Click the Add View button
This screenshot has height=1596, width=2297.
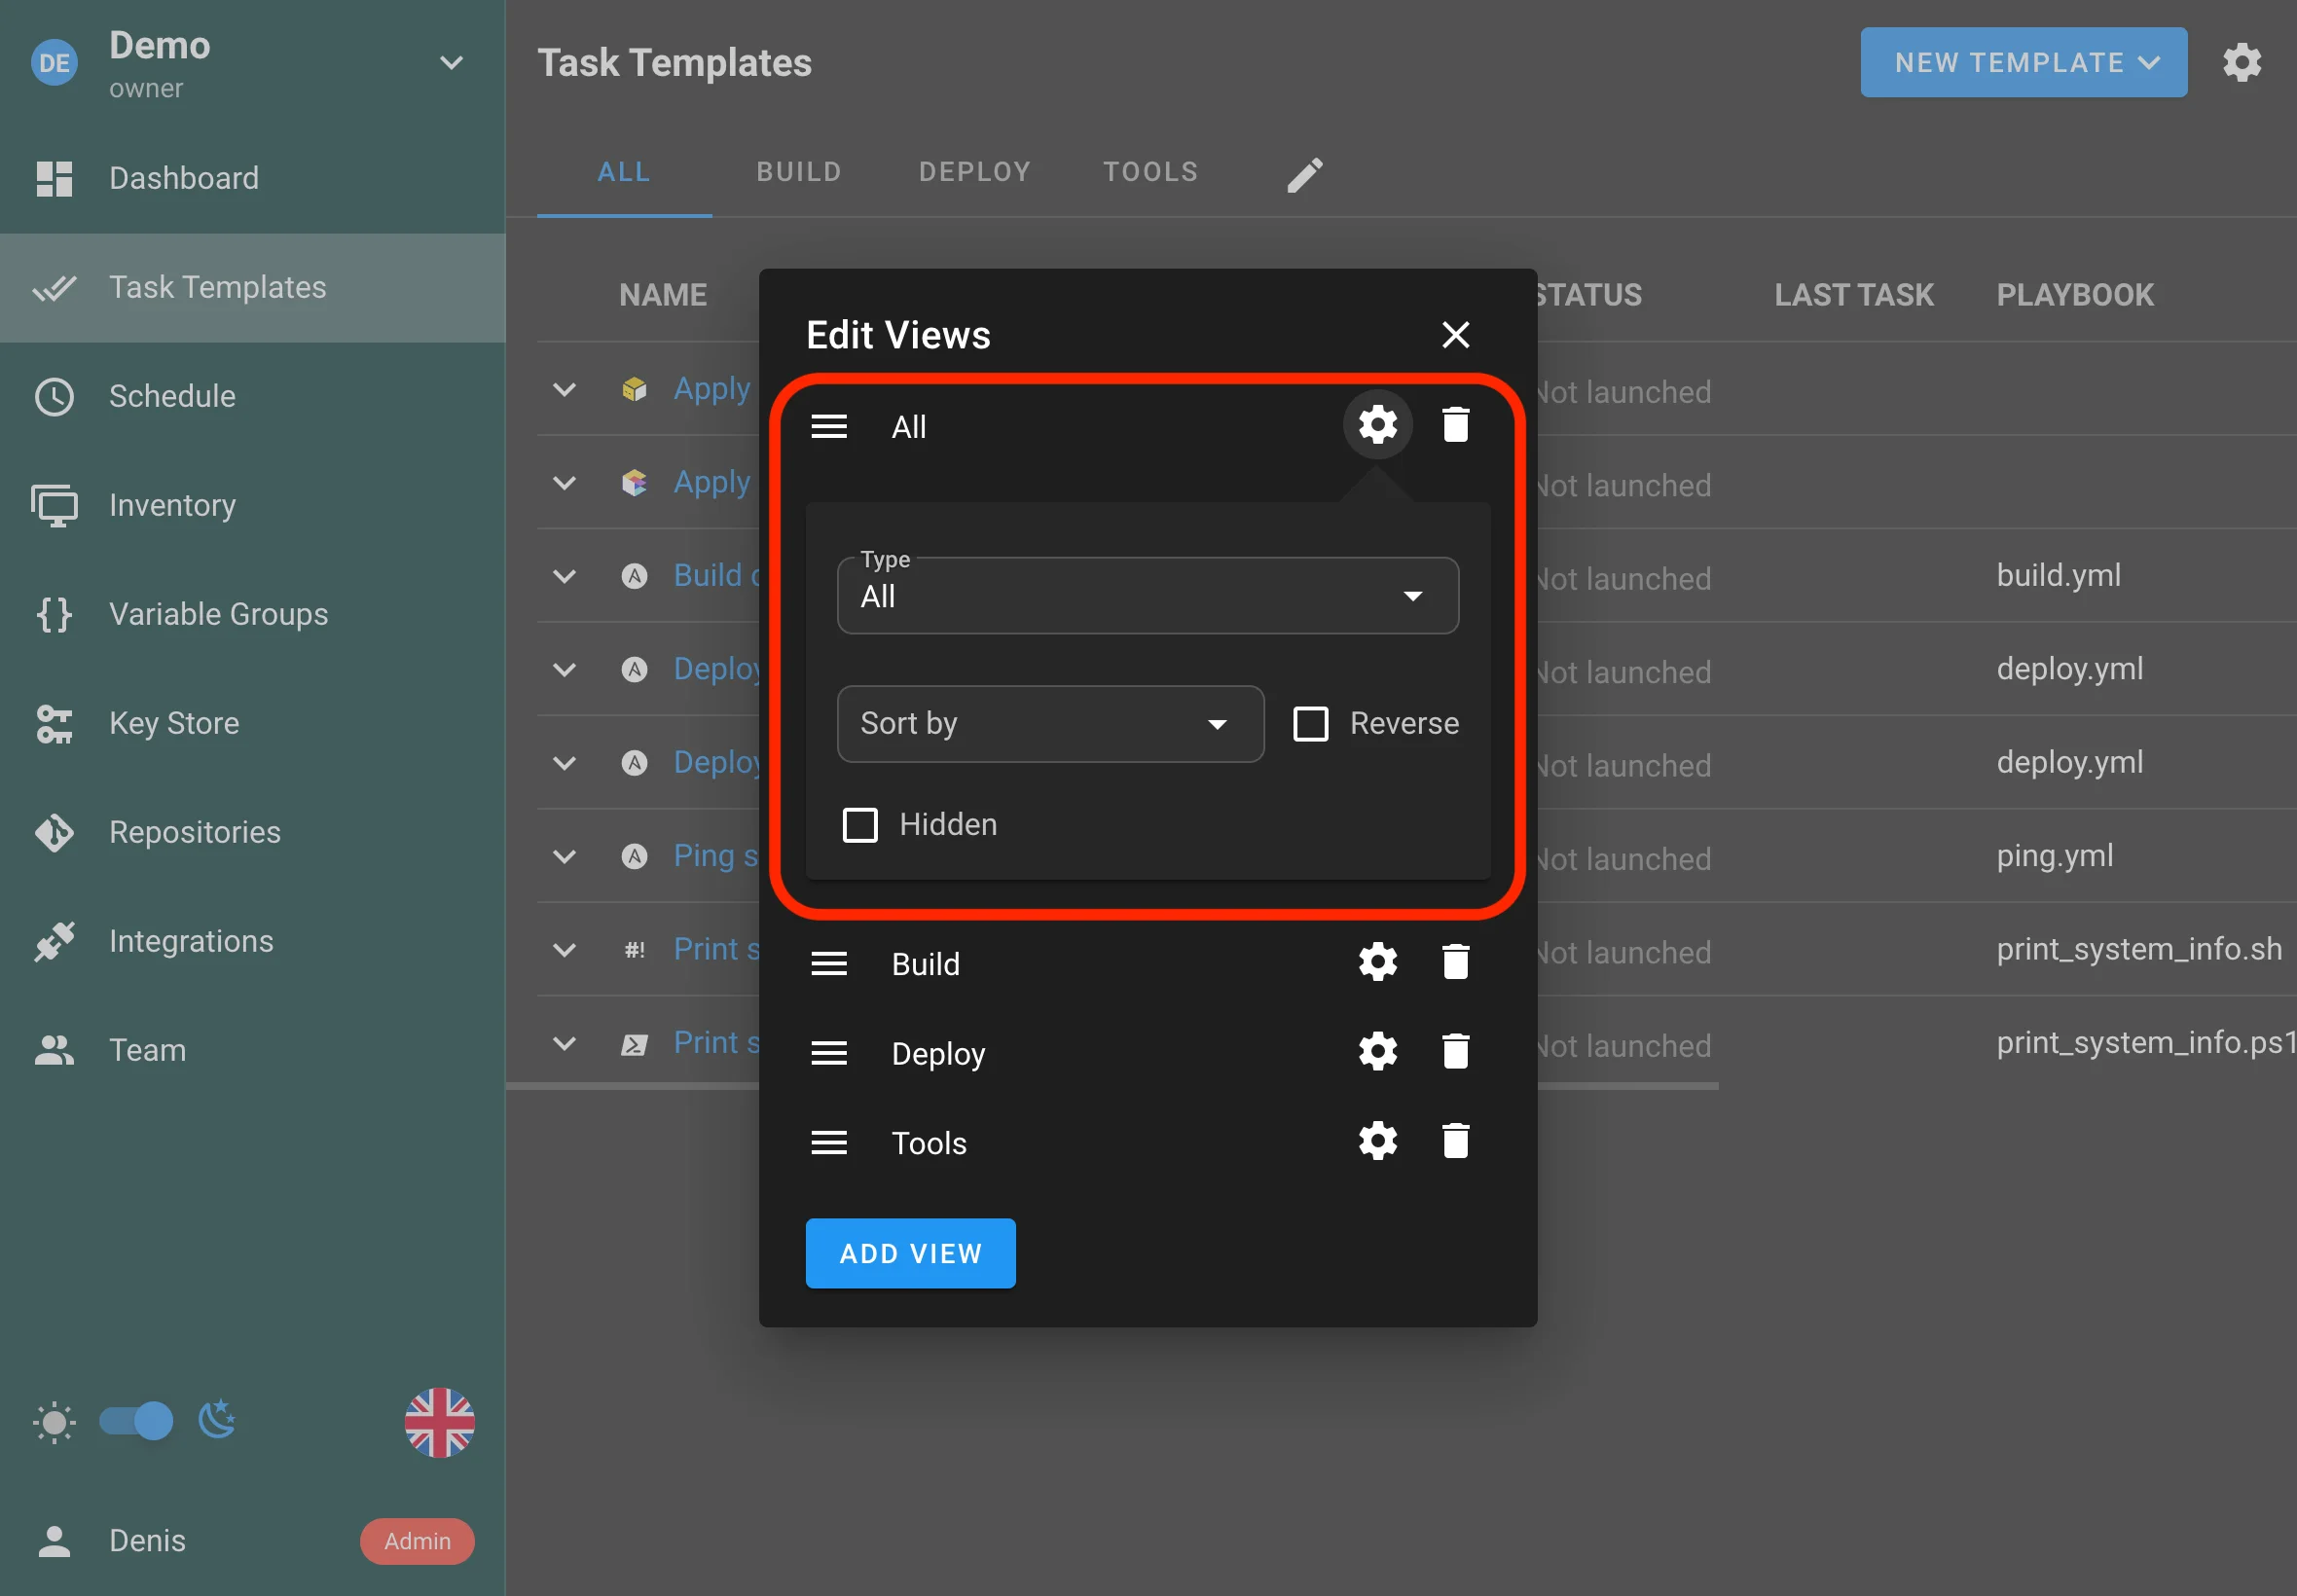click(x=910, y=1253)
